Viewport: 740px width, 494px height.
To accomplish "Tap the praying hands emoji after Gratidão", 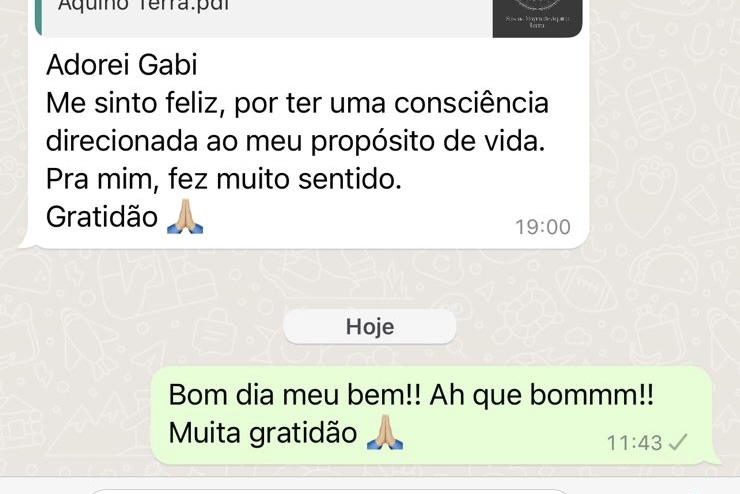I will [x=185, y=217].
